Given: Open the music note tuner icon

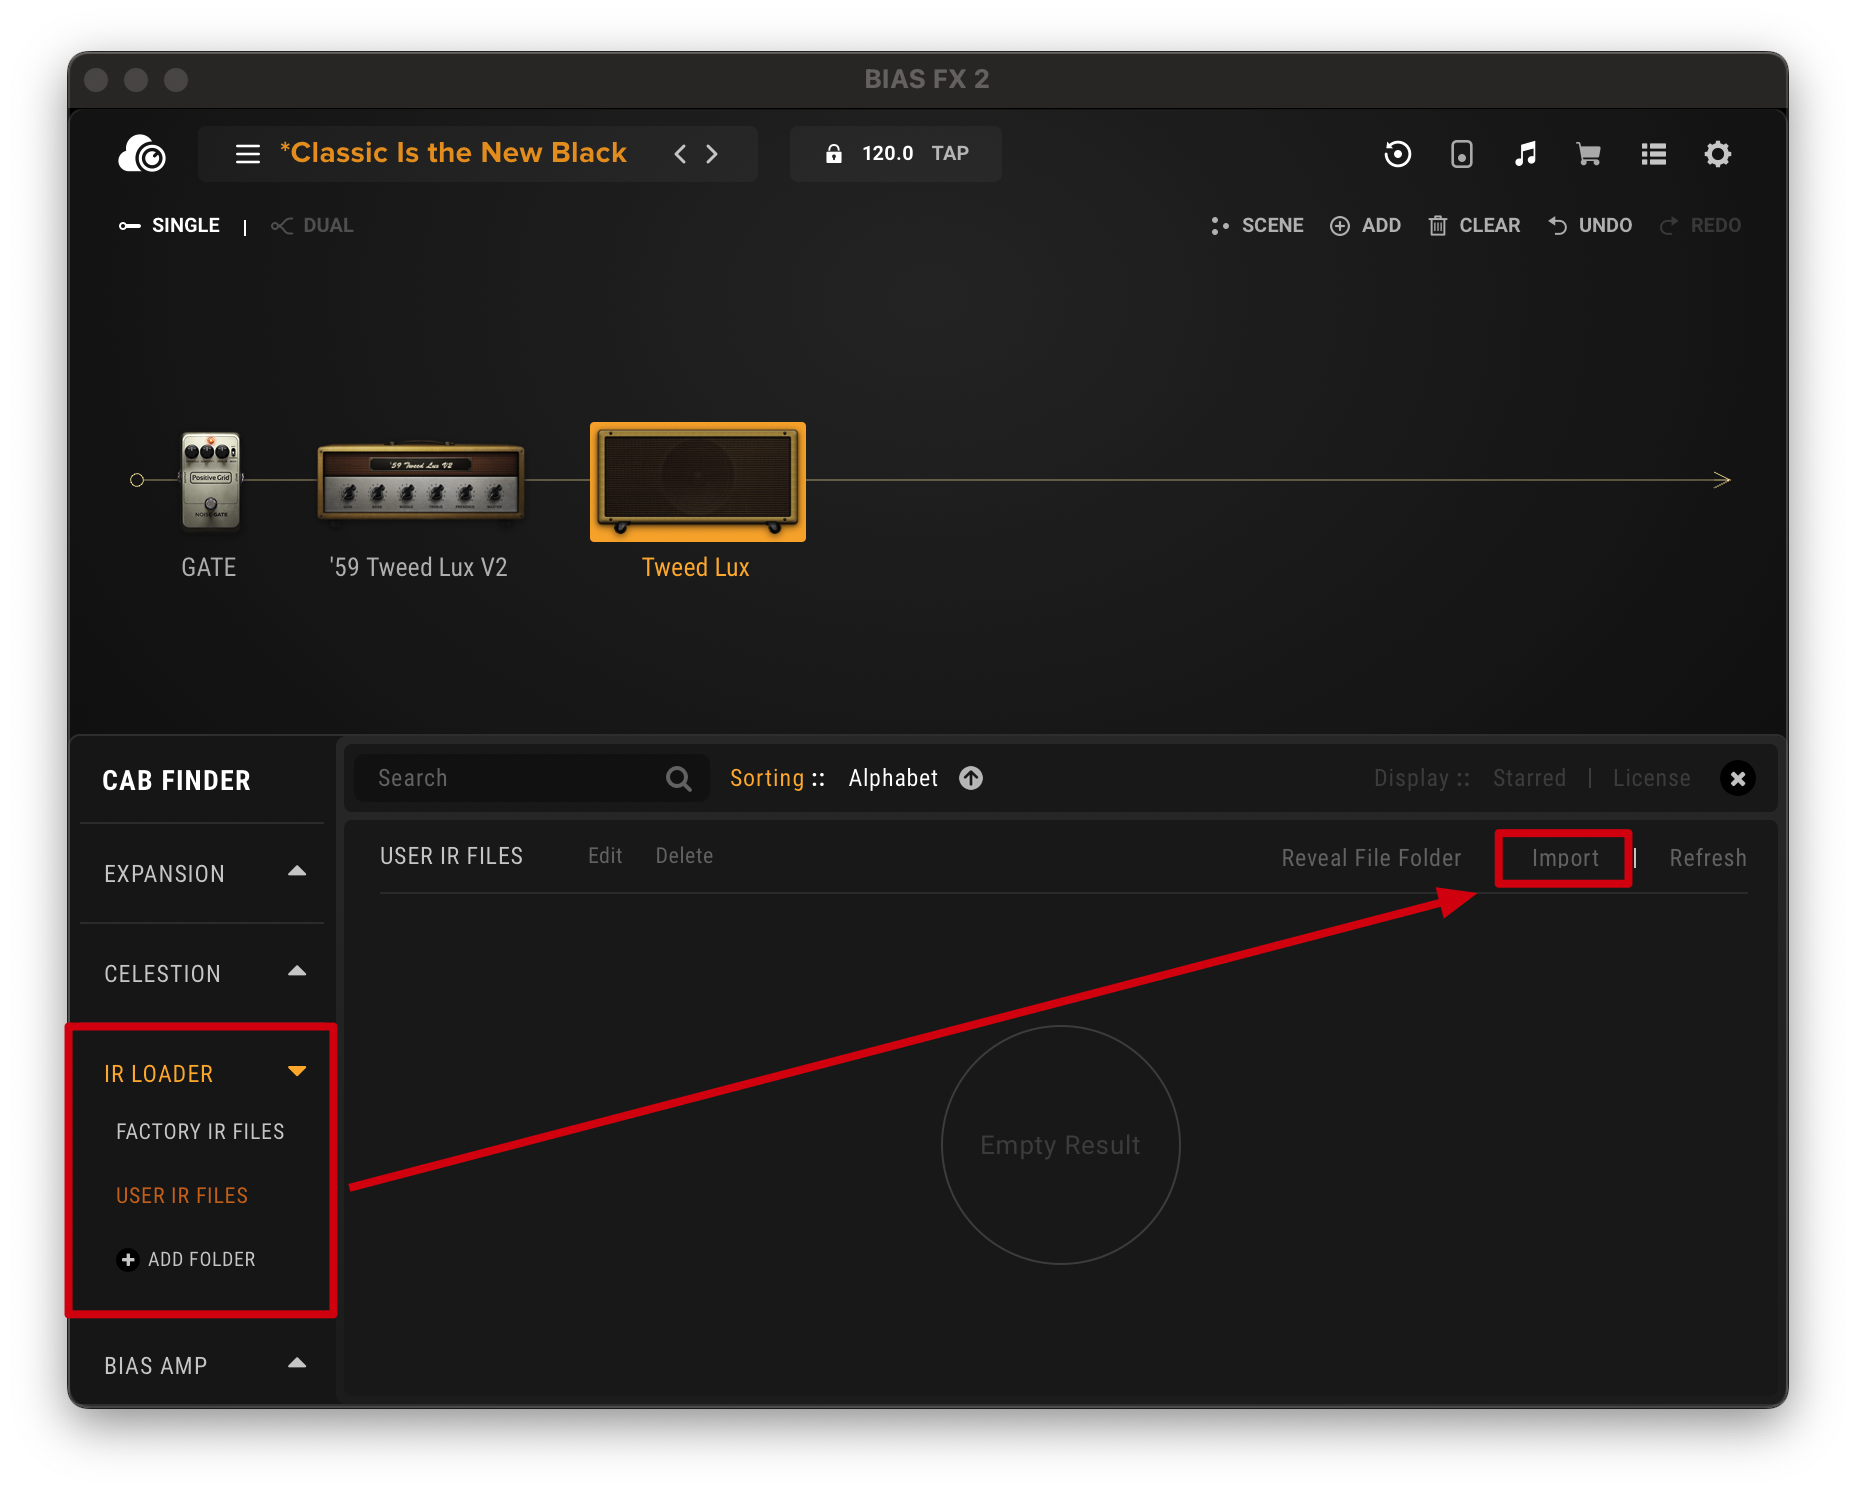Looking at the screenshot, I should [x=1525, y=154].
